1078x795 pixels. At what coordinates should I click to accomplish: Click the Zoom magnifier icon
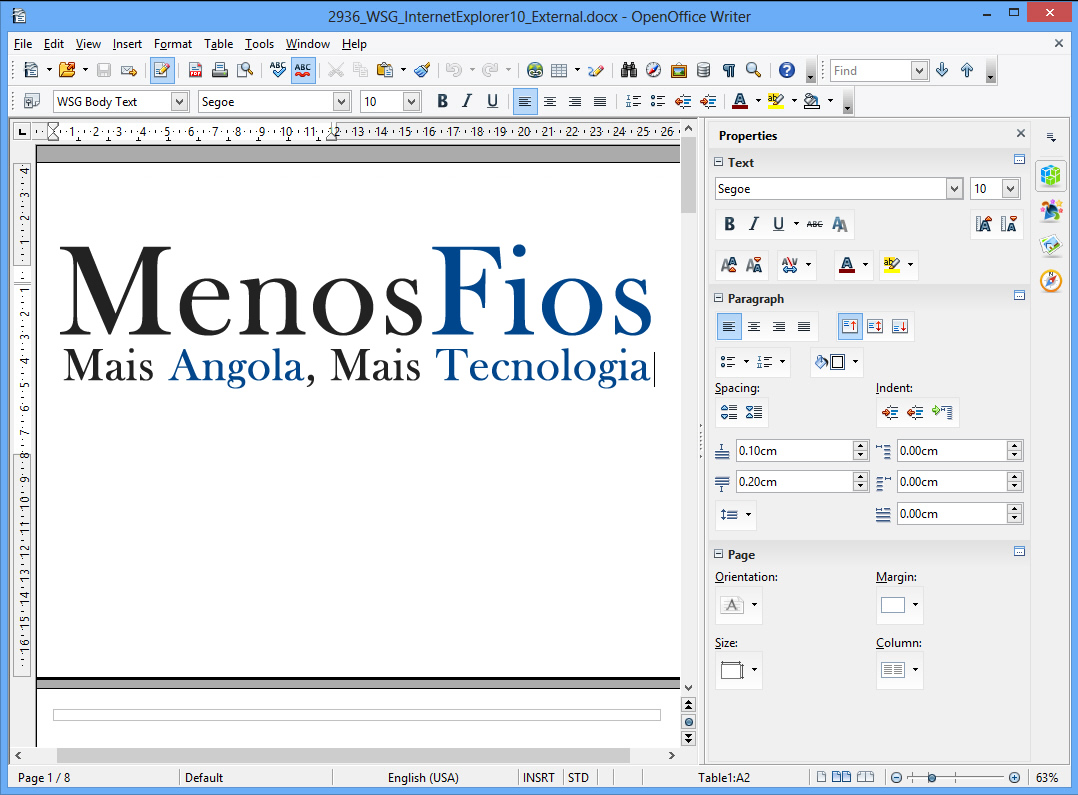coord(754,70)
